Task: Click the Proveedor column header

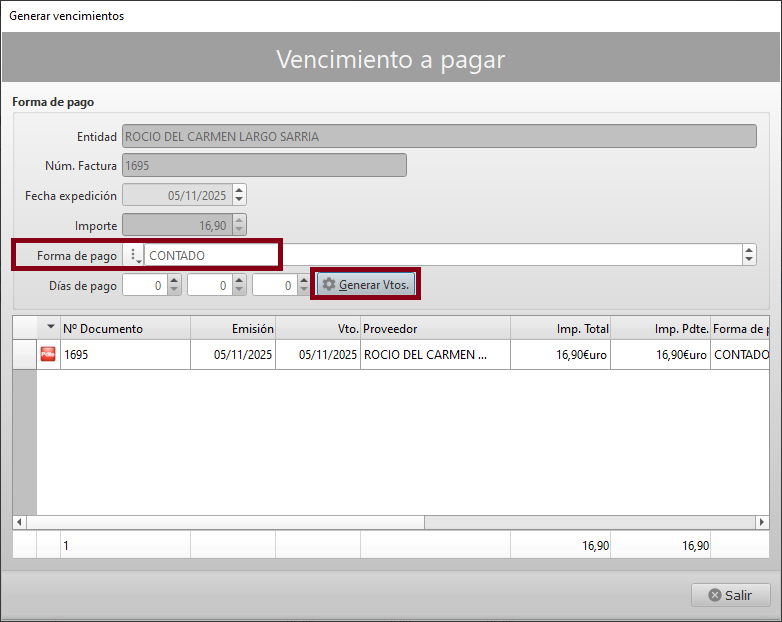Action: pyautogui.click(x=435, y=328)
